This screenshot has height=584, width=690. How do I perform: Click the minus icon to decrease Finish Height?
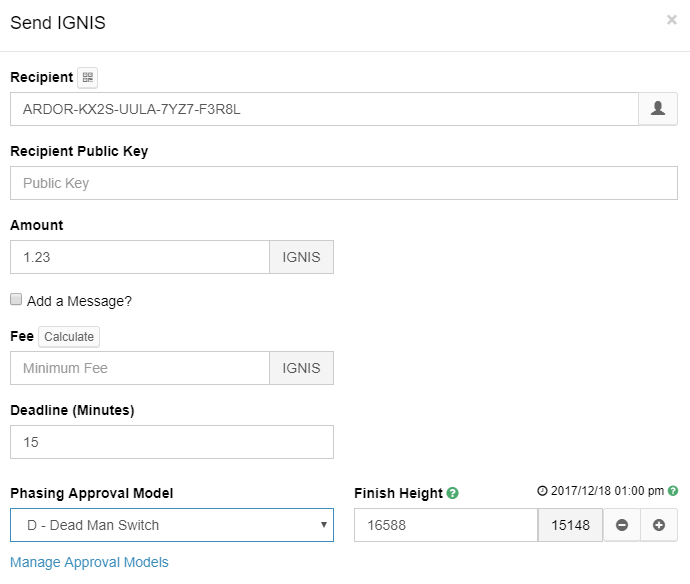coord(622,525)
